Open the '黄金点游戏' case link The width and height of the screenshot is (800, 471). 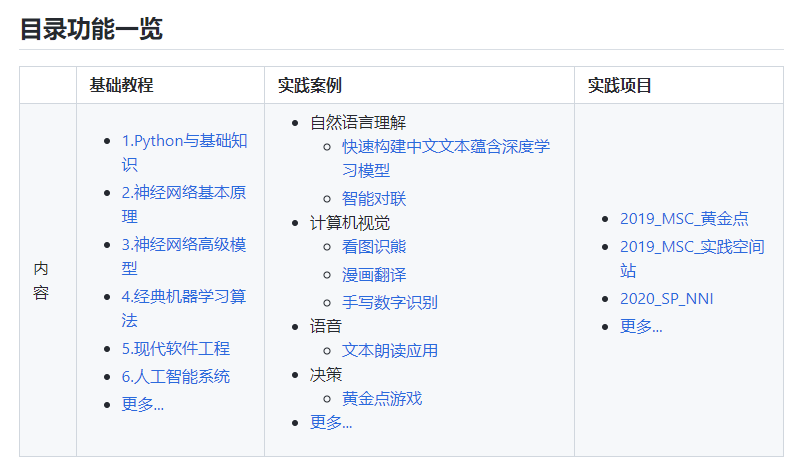point(382,399)
